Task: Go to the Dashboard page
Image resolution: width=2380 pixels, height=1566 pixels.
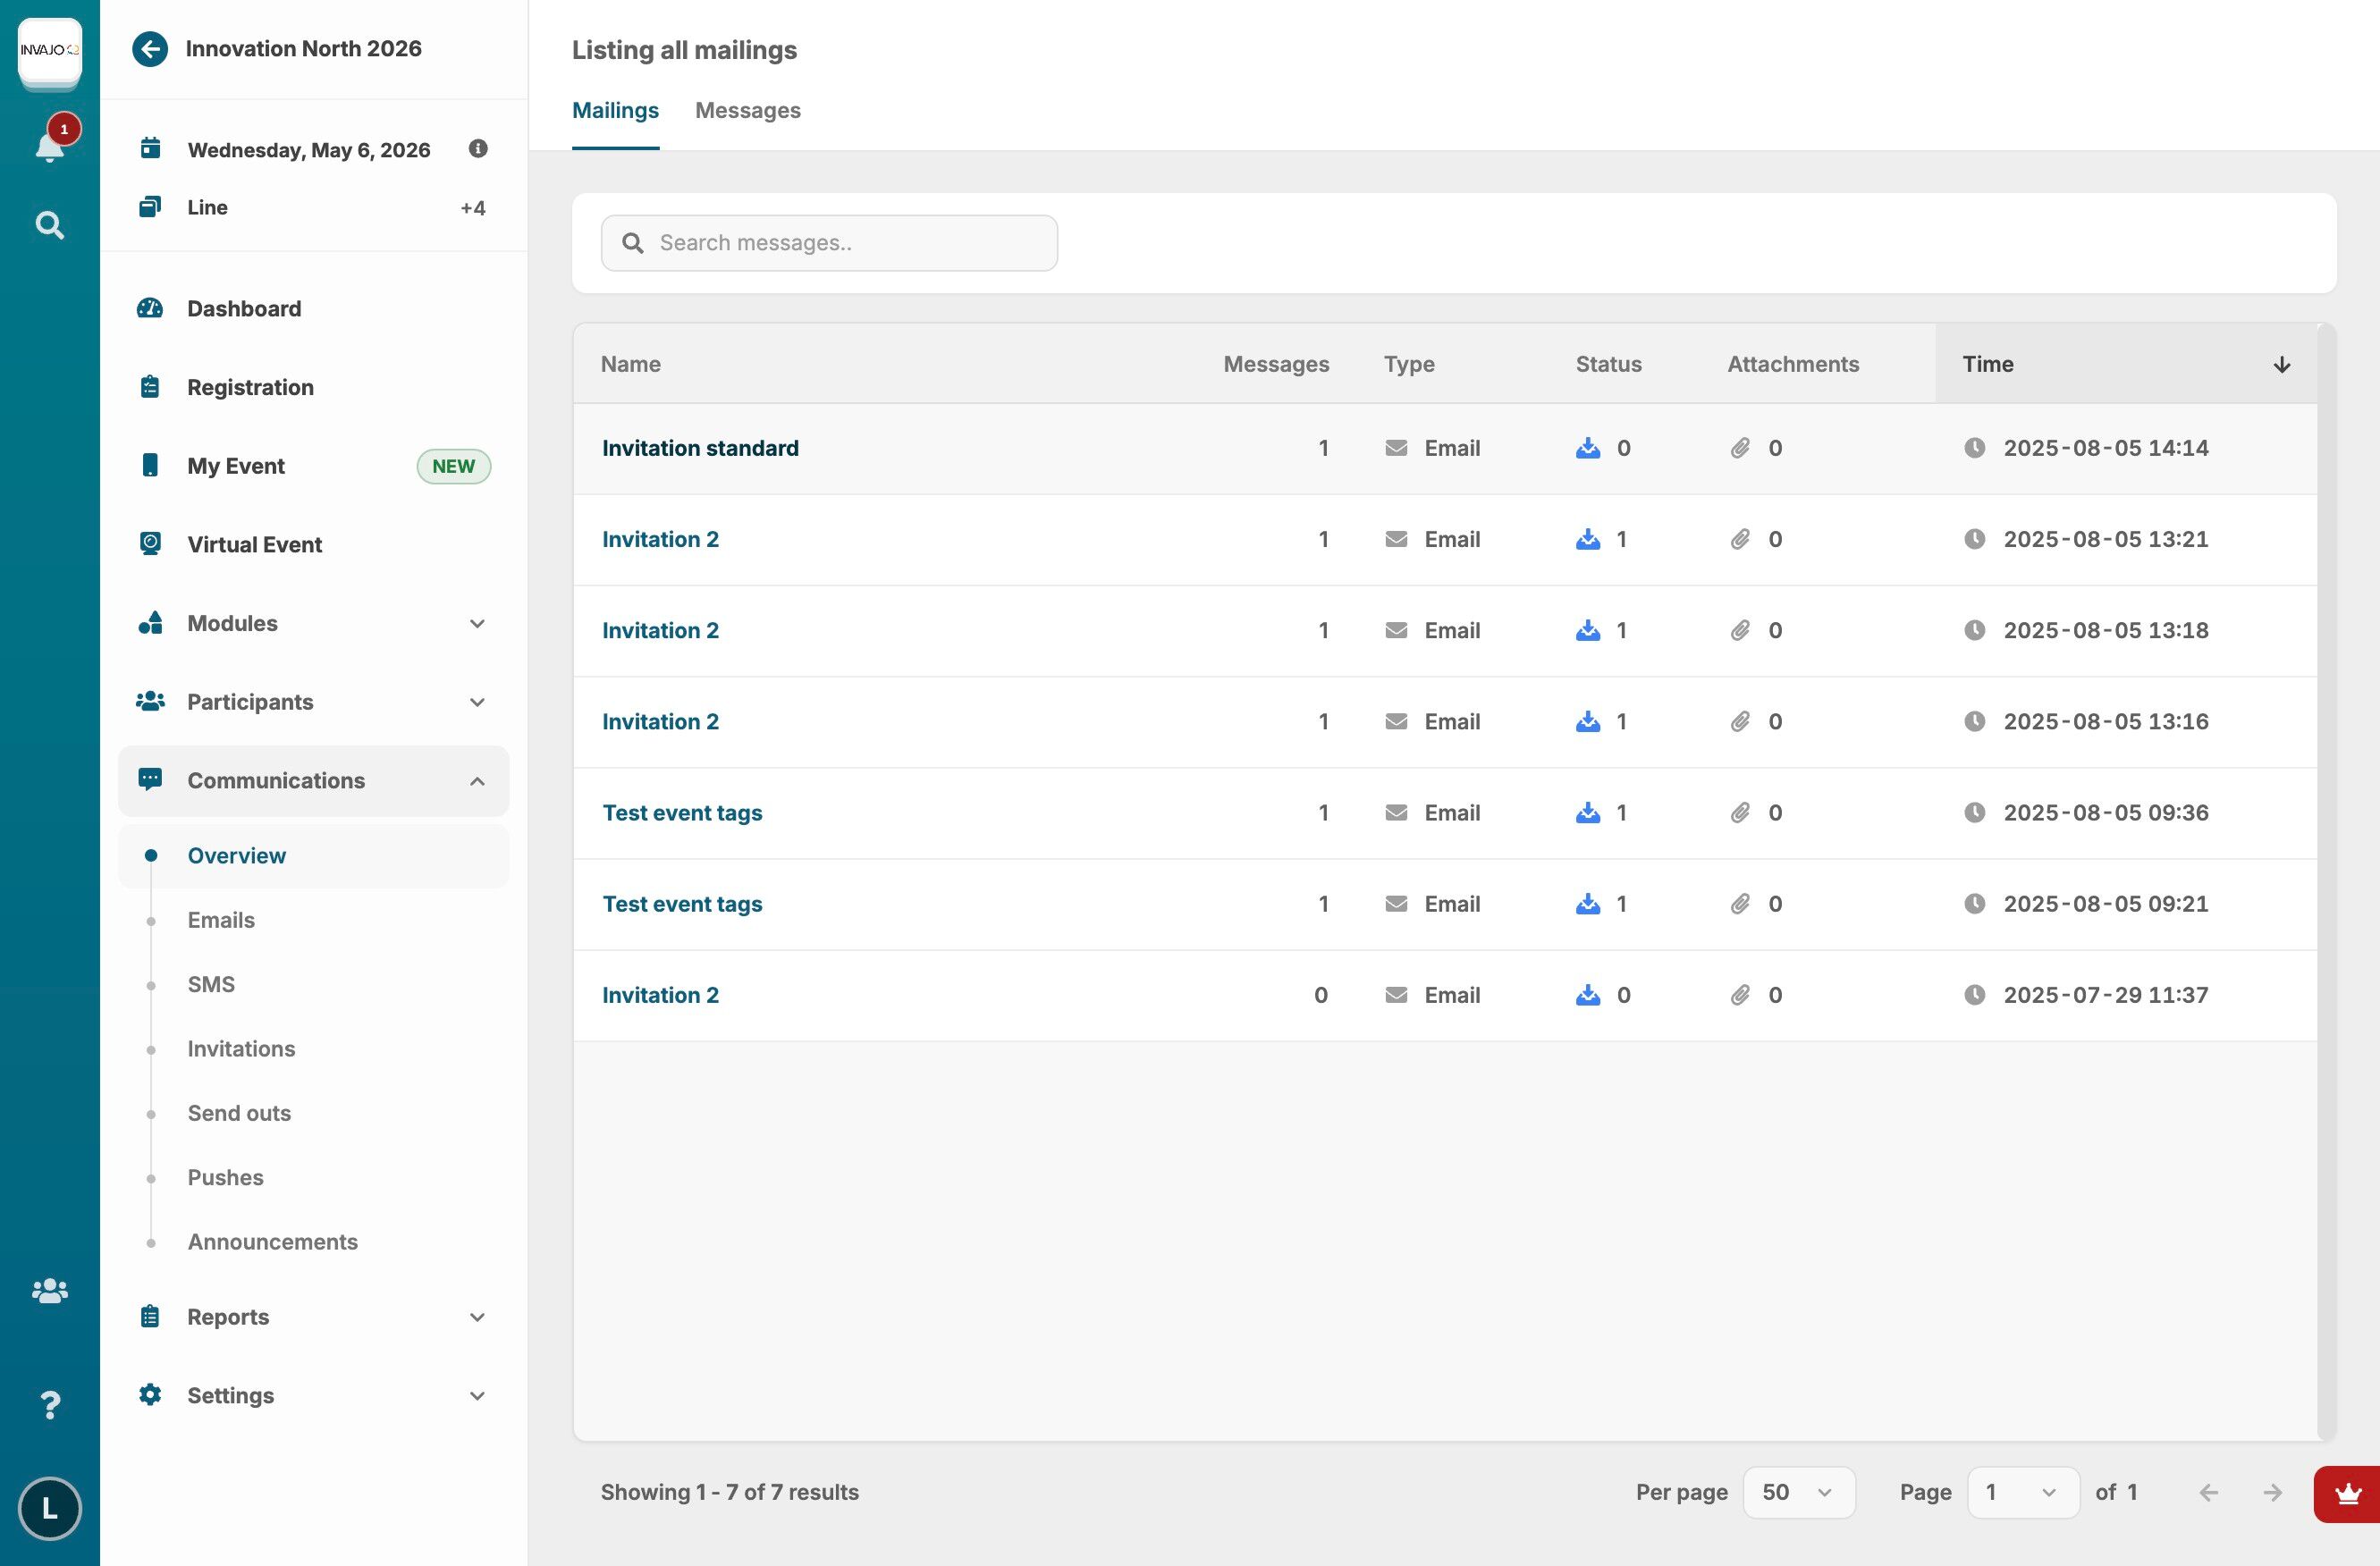Action: [x=244, y=309]
